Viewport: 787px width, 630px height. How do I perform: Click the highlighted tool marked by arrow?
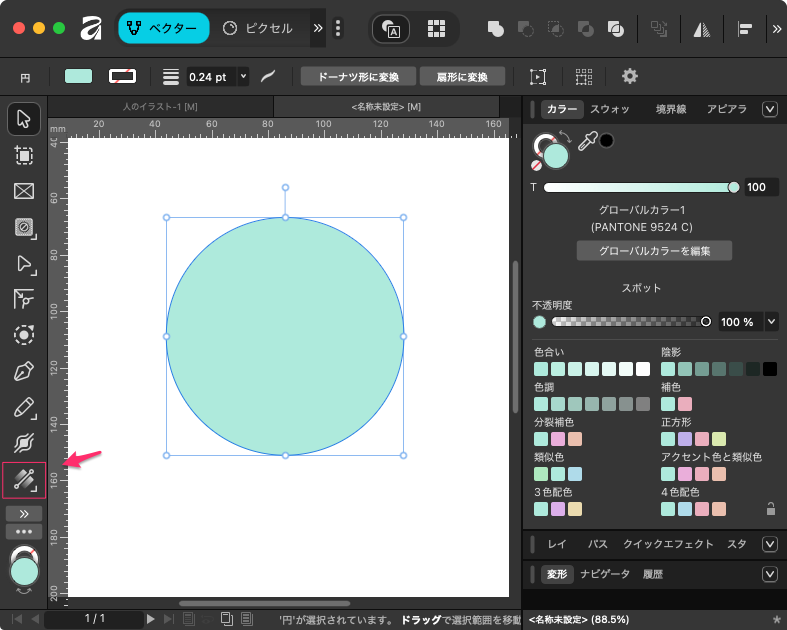(24, 480)
